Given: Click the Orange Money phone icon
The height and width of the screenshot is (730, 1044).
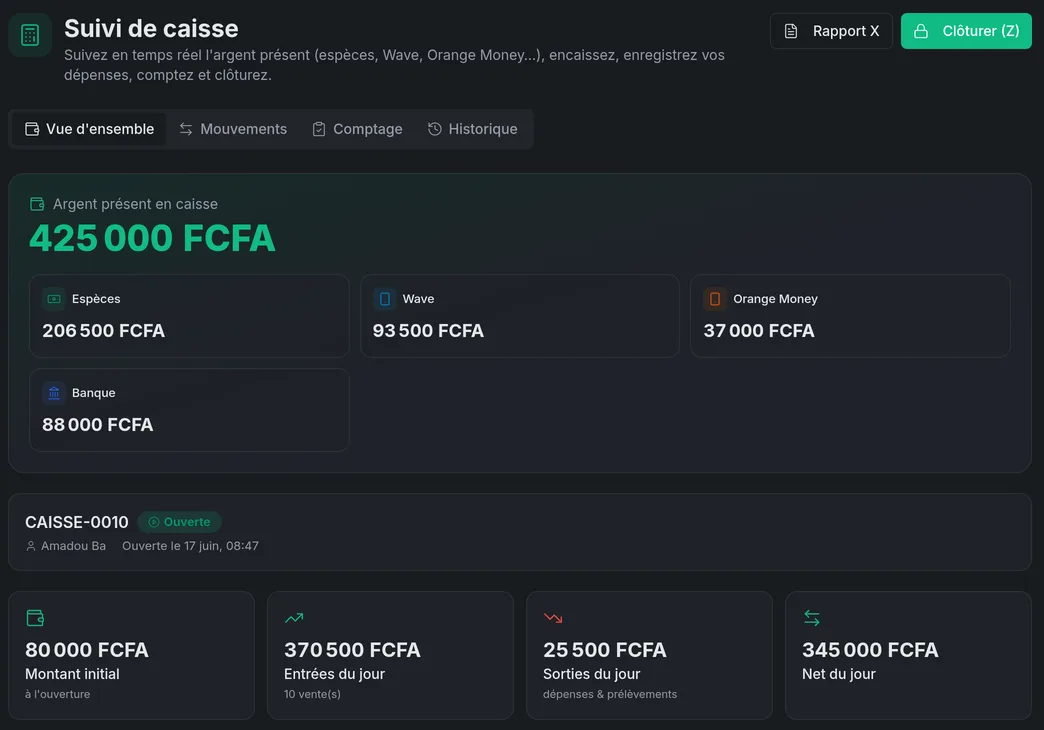Looking at the screenshot, I should coord(715,299).
